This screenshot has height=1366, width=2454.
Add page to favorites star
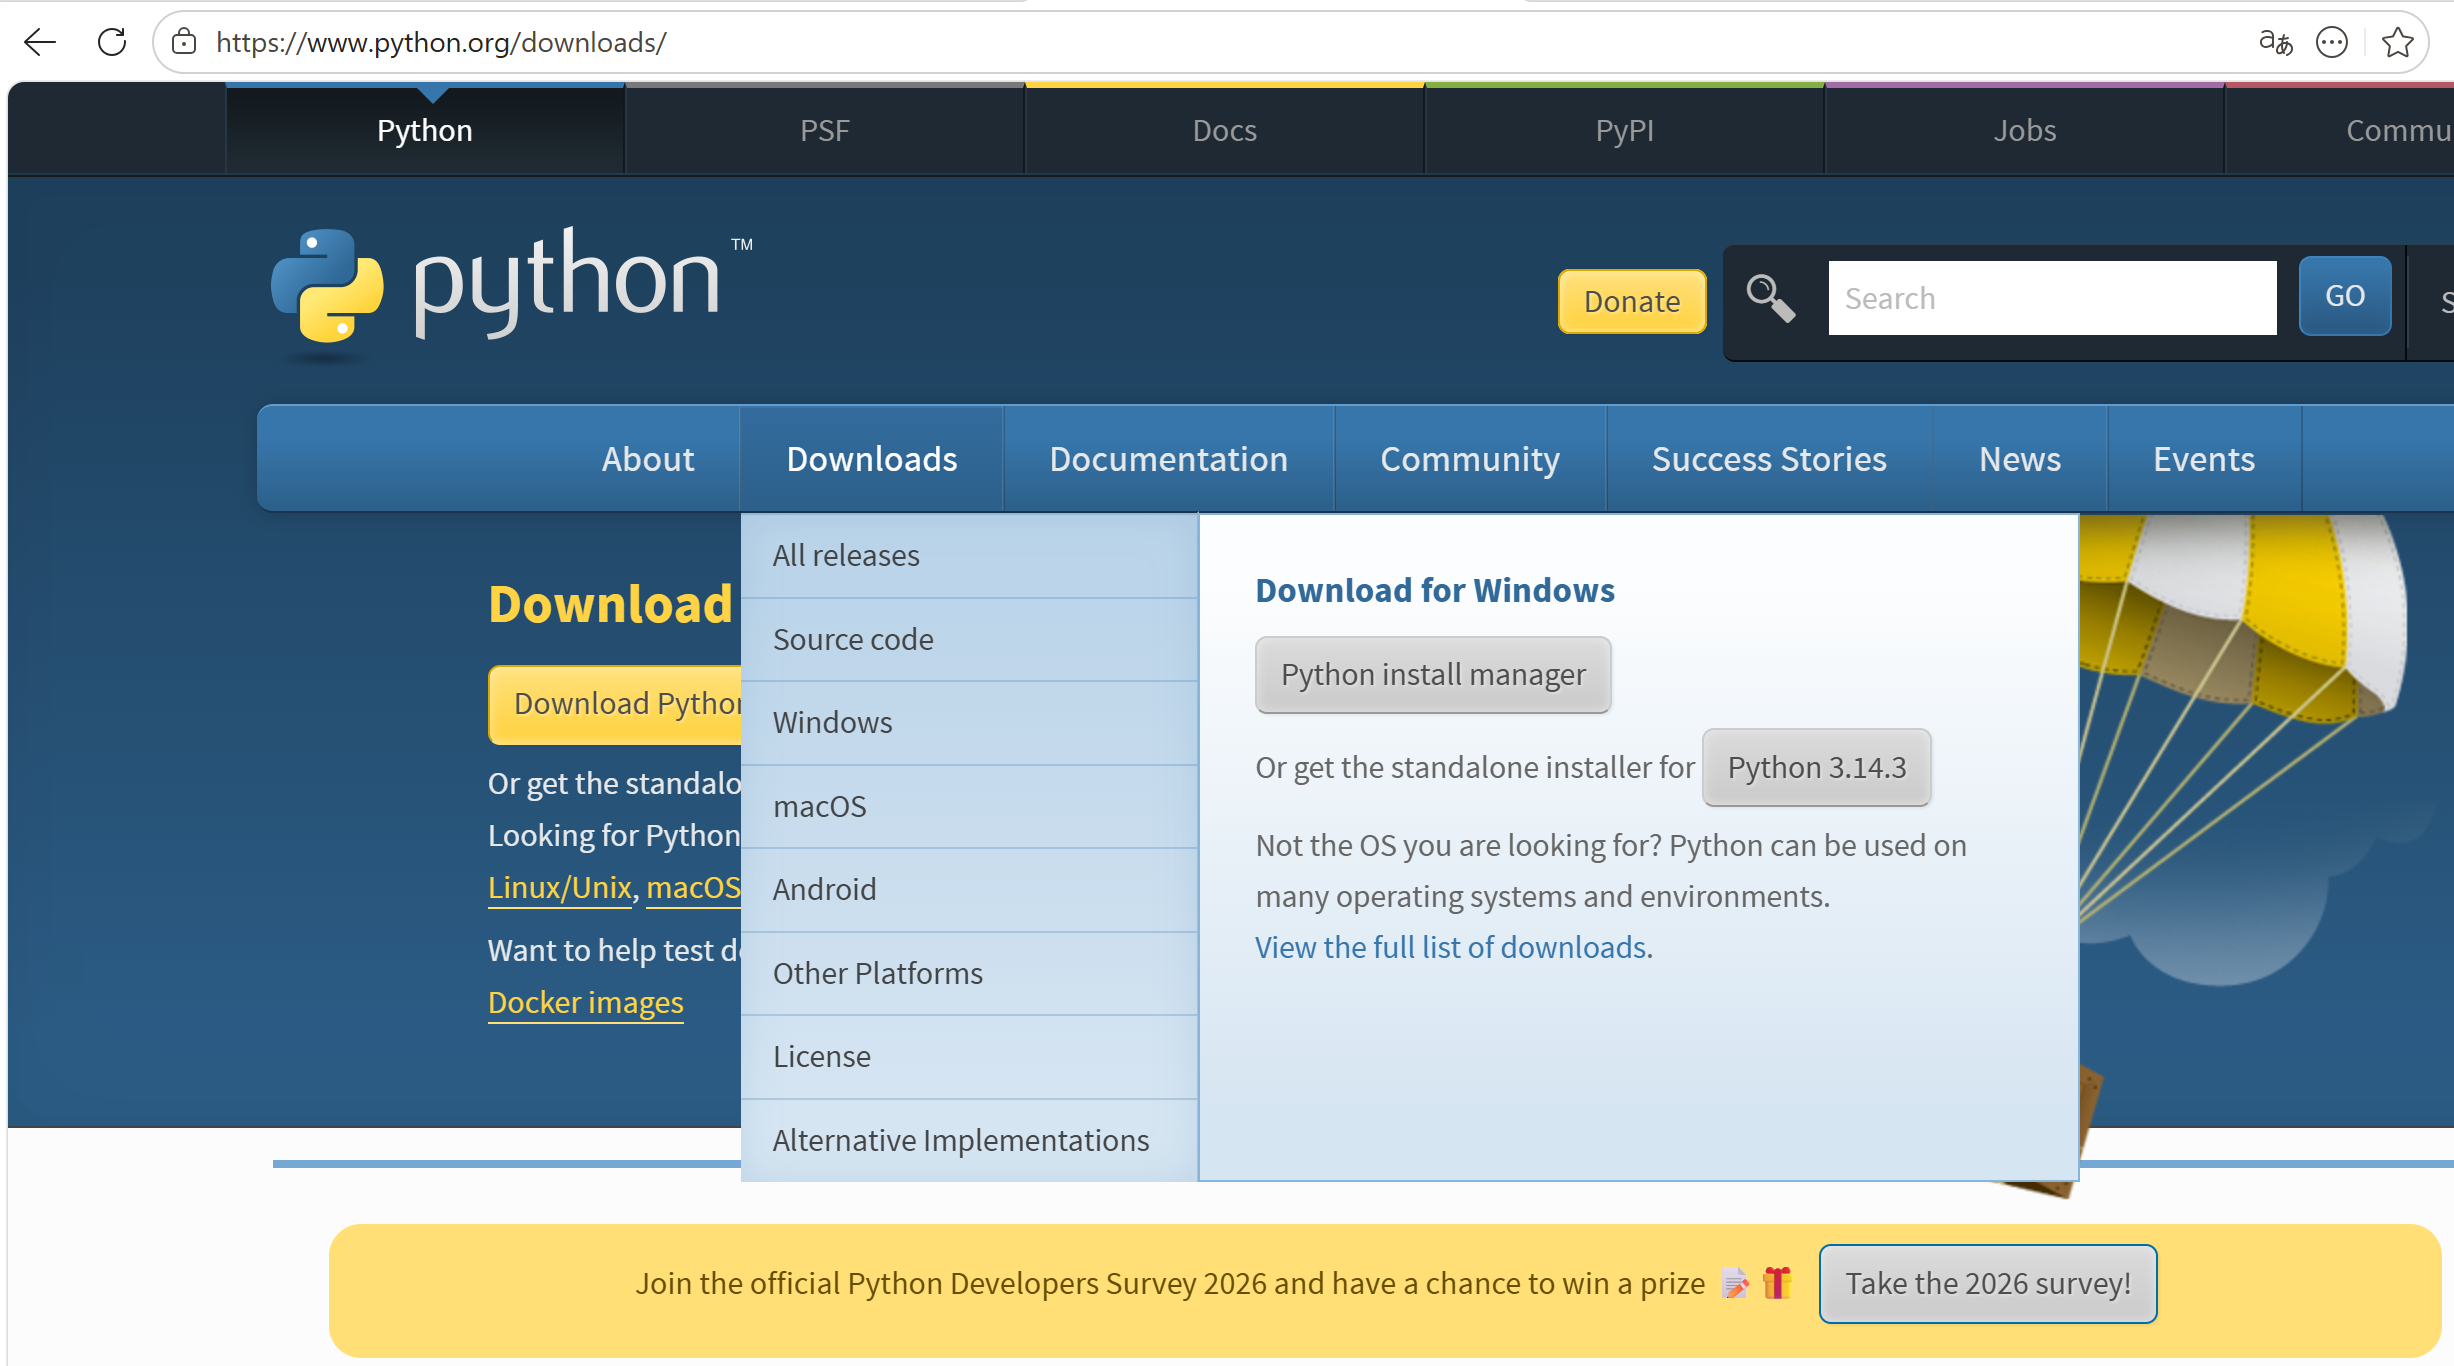click(x=2397, y=42)
